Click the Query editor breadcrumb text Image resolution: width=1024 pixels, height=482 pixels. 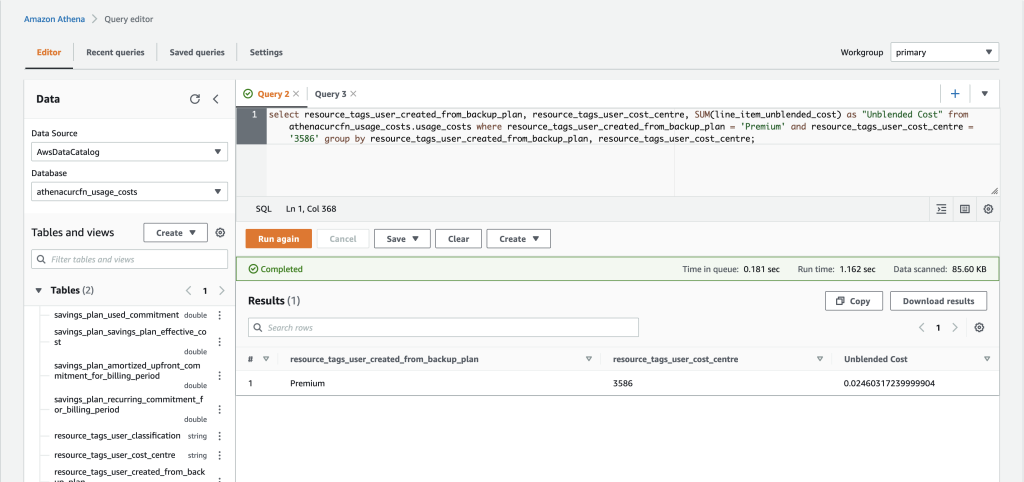point(129,19)
